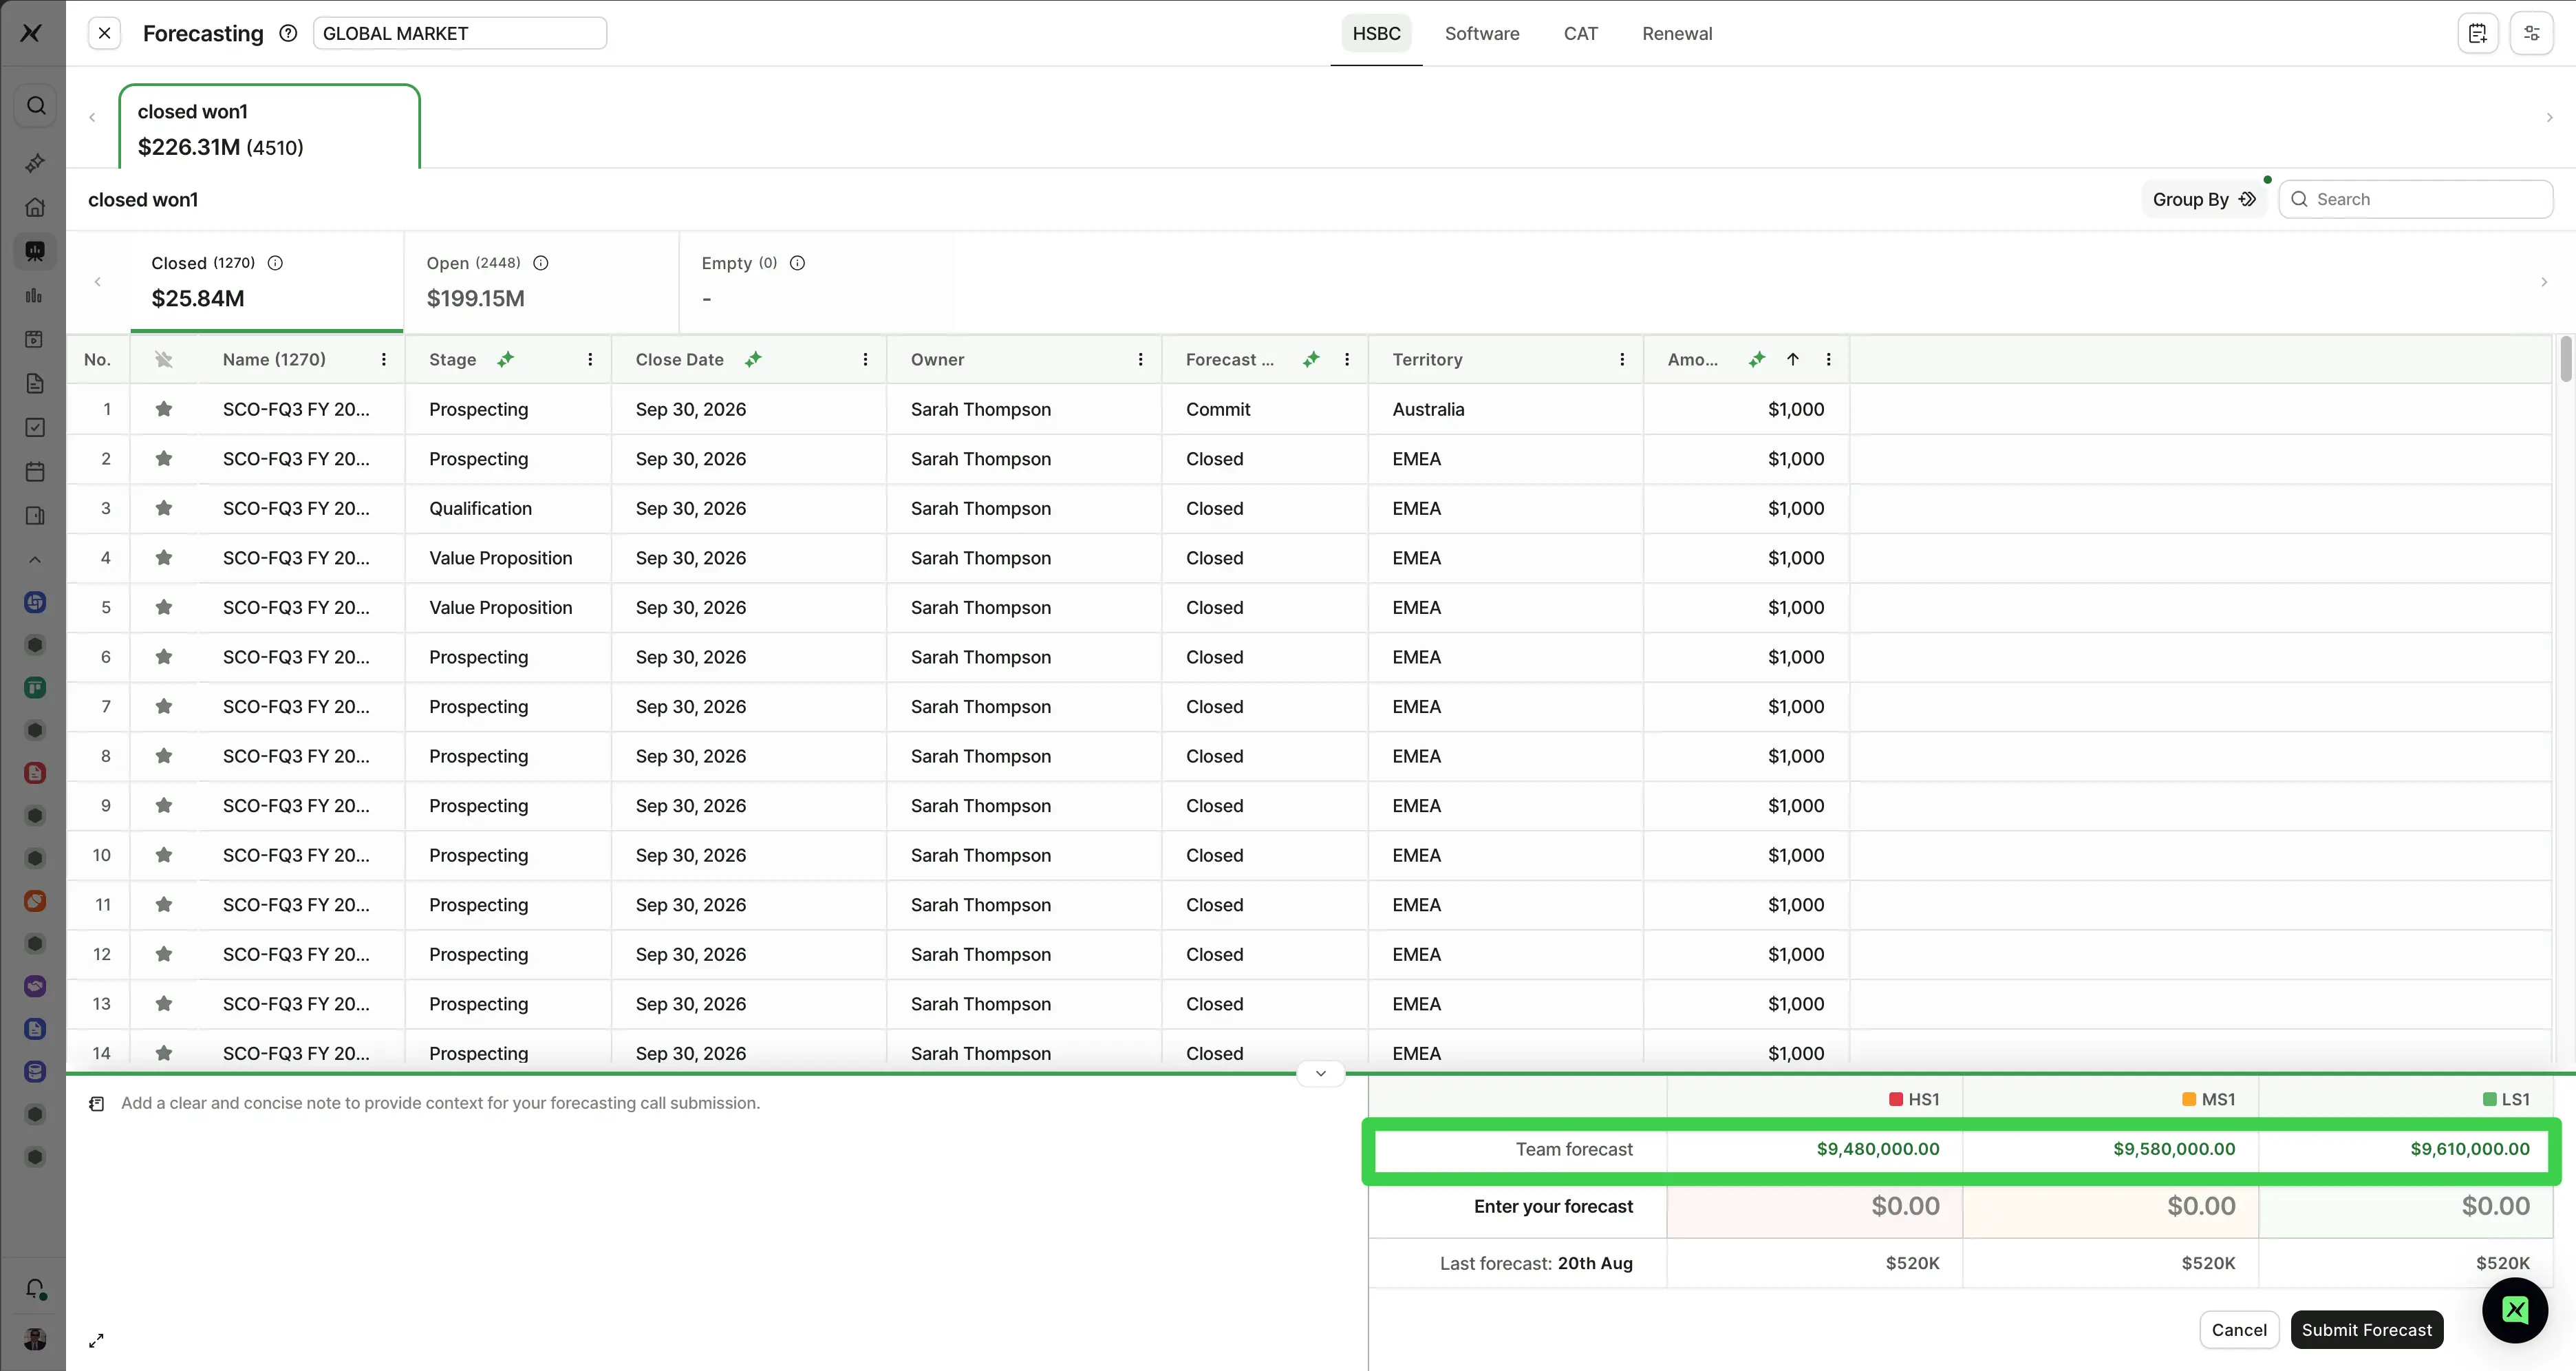
Task: Open the user avatar profile picture
Action: coord(35,1339)
